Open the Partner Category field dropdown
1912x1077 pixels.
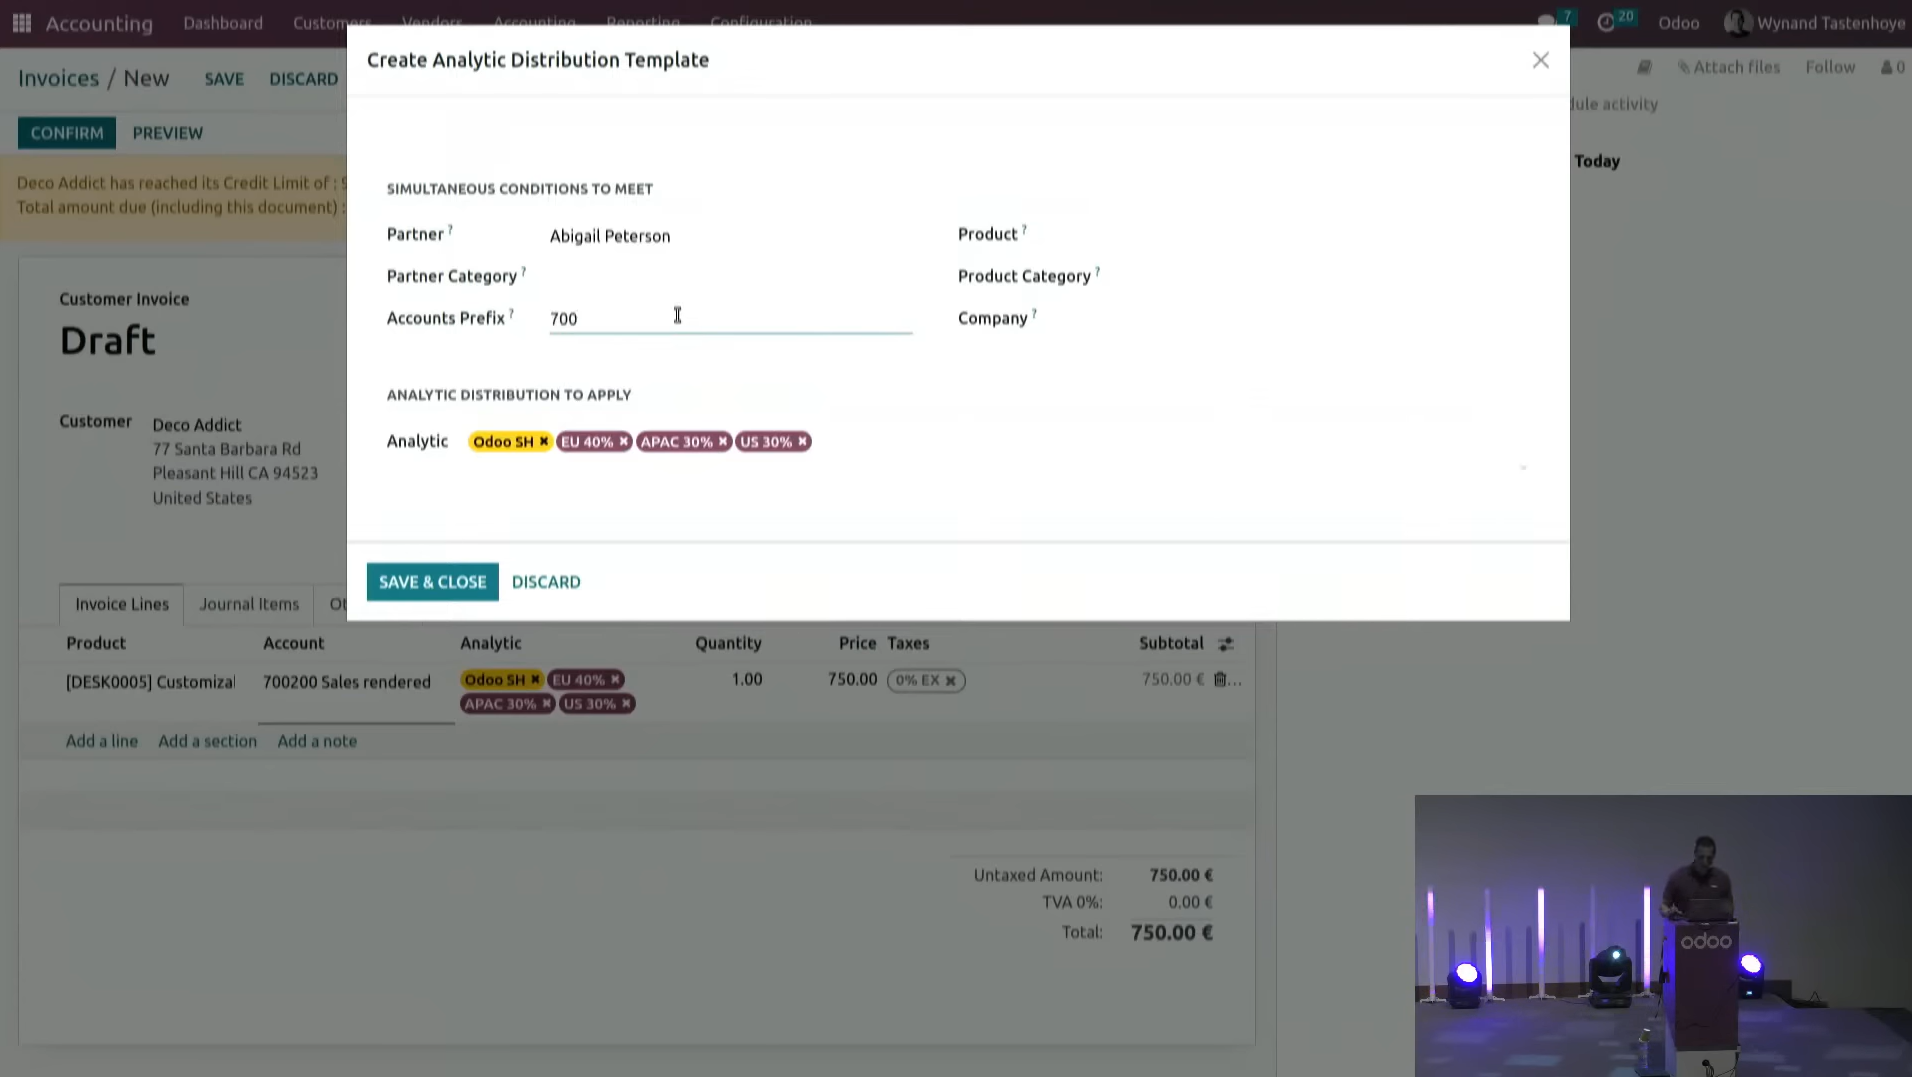click(730, 277)
